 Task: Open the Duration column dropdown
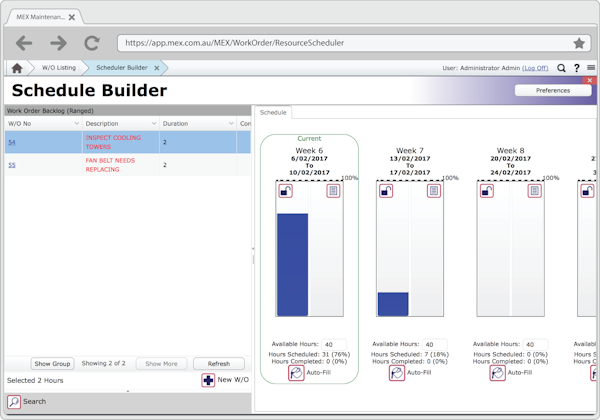point(231,123)
